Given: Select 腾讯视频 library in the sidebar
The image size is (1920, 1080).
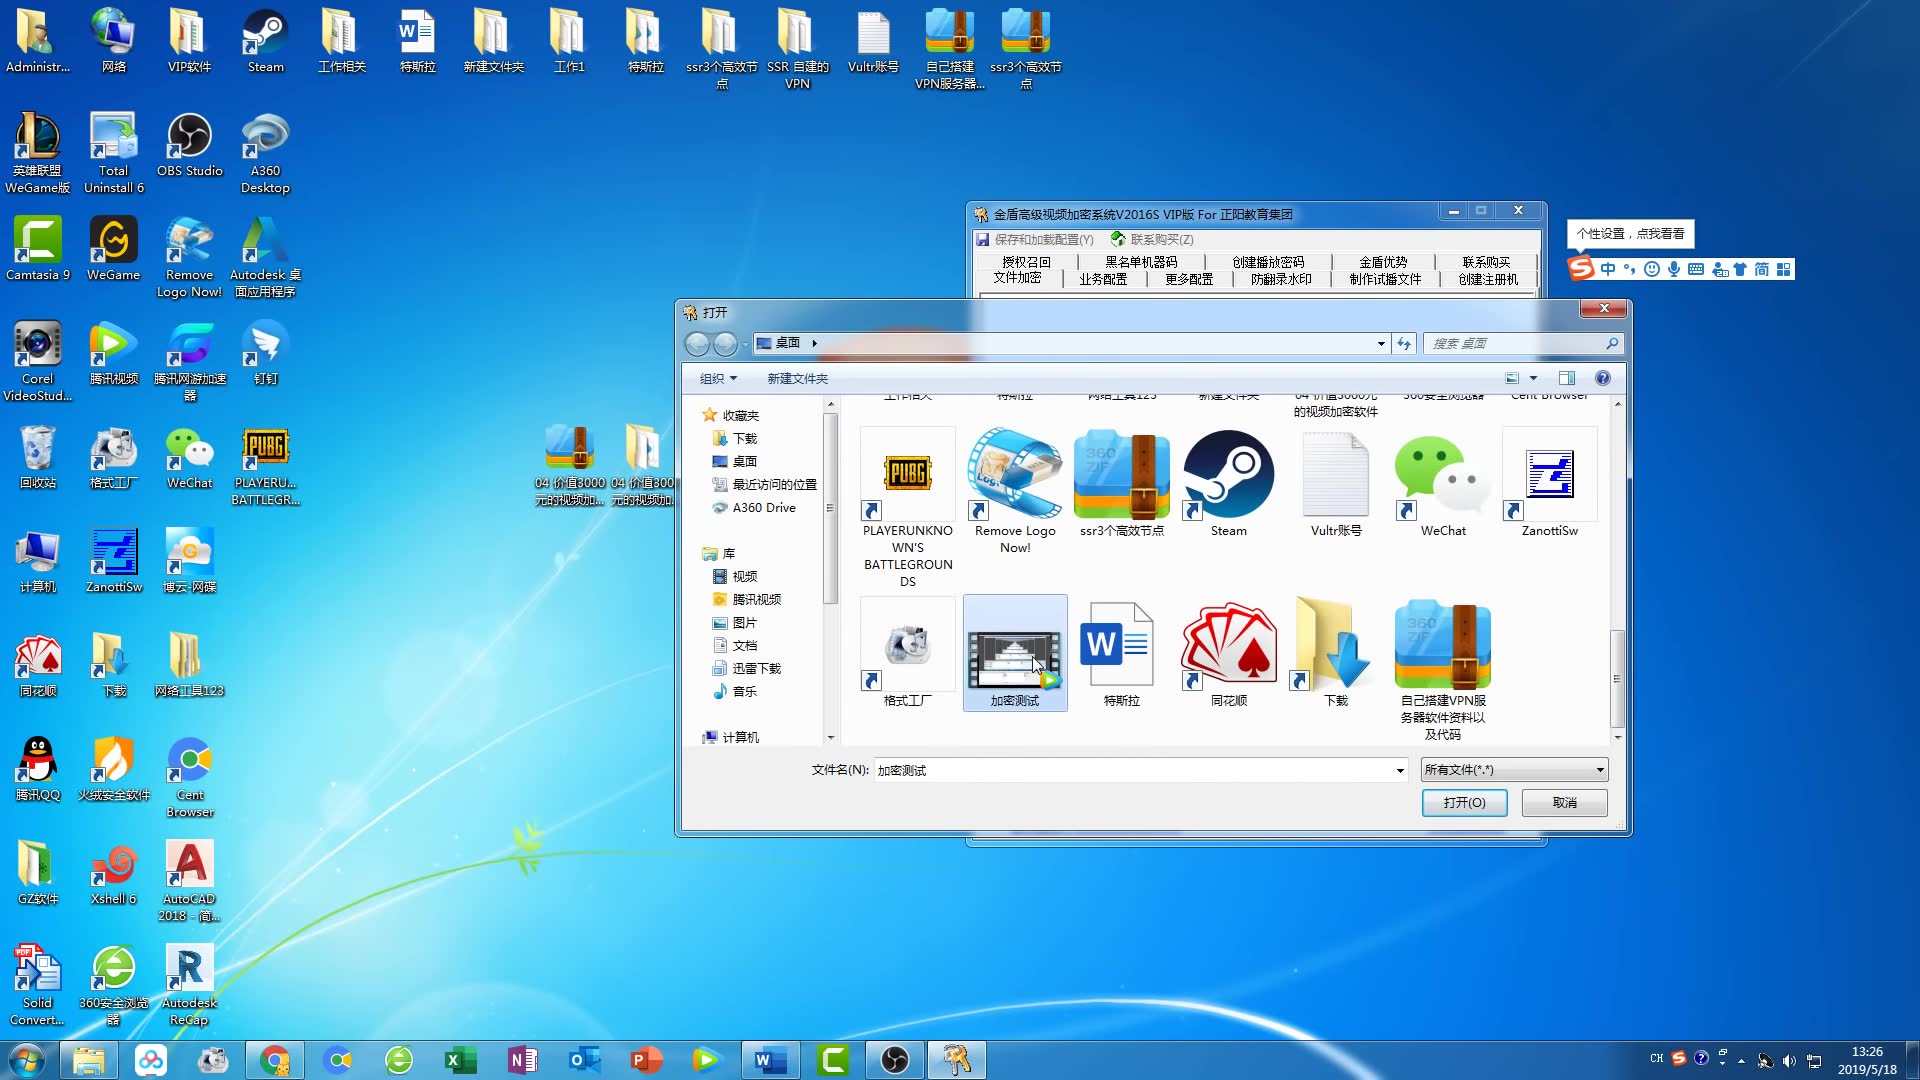Looking at the screenshot, I should pyautogui.click(x=756, y=600).
